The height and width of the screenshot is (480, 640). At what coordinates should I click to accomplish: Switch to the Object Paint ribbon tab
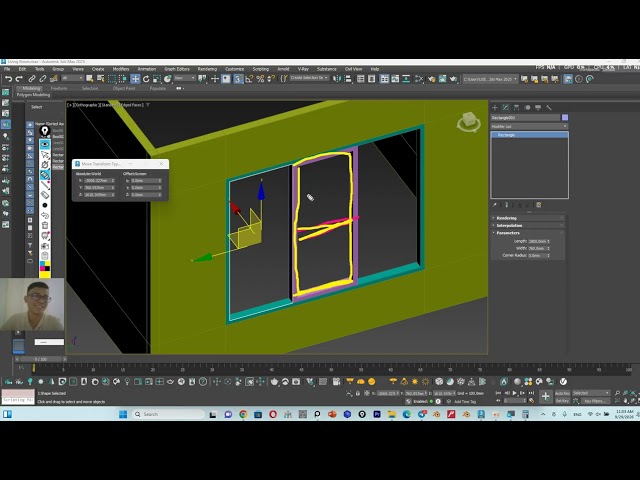(x=124, y=88)
